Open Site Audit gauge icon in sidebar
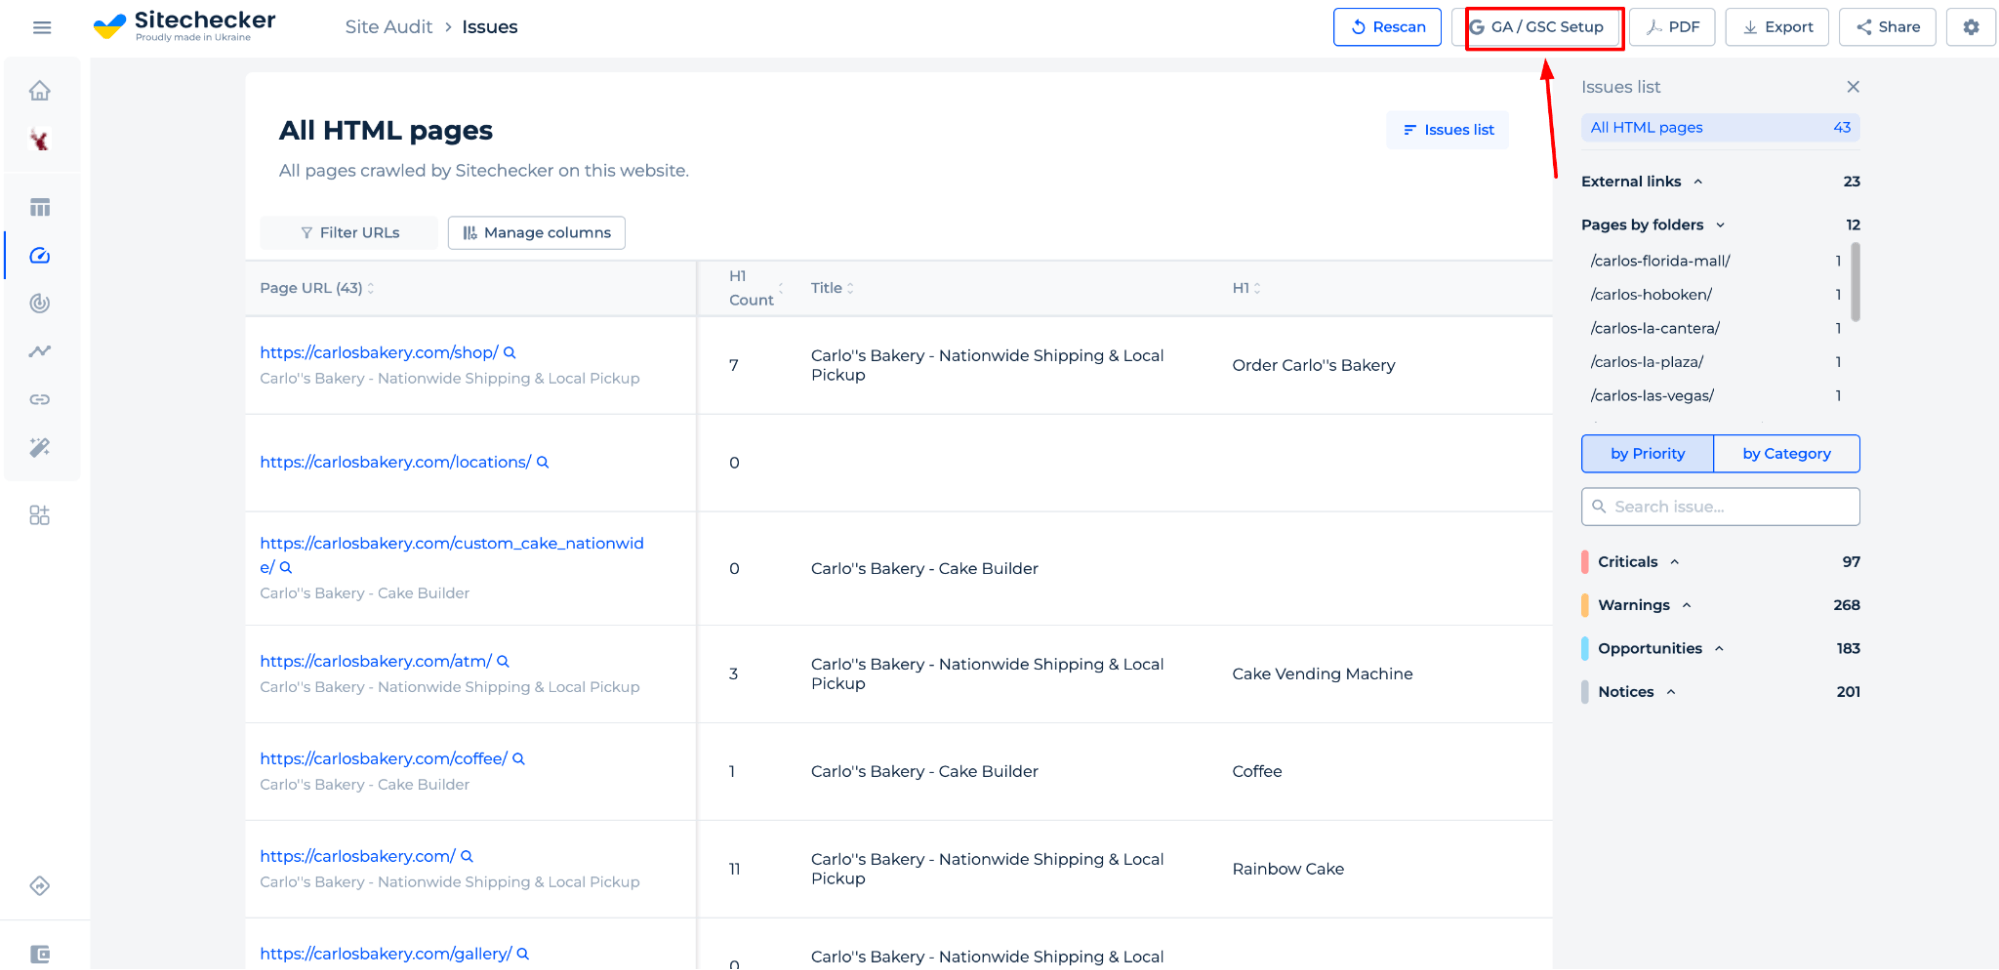 (x=40, y=256)
